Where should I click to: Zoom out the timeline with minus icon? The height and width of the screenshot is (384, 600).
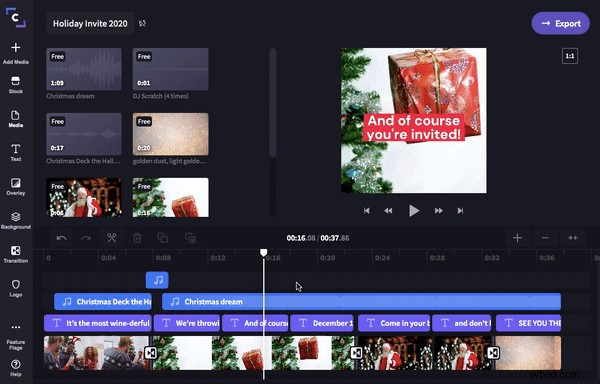(x=545, y=238)
